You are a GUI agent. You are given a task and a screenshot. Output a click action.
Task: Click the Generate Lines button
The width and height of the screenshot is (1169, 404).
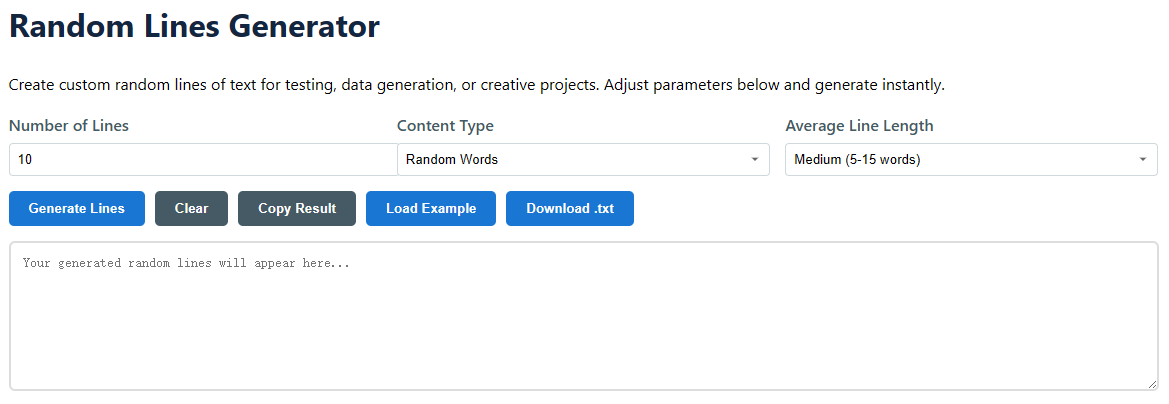click(77, 209)
